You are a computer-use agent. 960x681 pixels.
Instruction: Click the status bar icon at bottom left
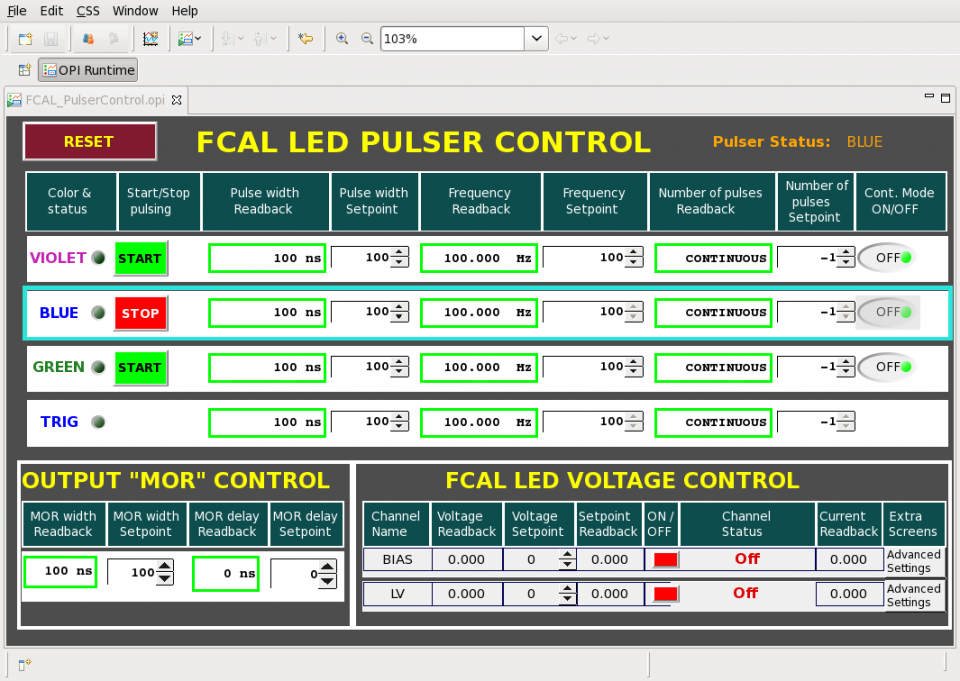point(25,664)
